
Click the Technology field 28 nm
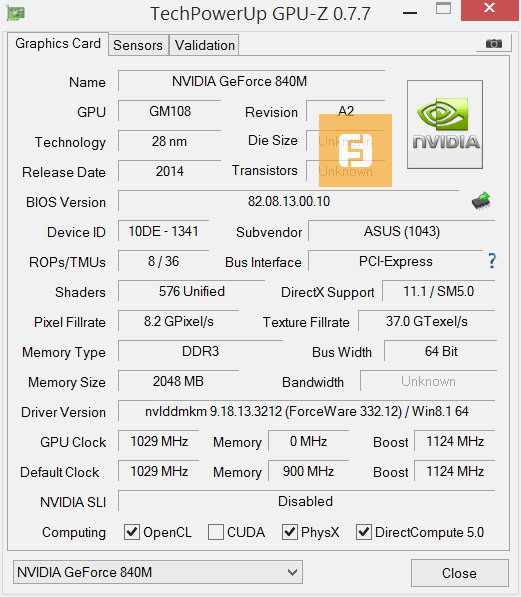click(170, 141)
